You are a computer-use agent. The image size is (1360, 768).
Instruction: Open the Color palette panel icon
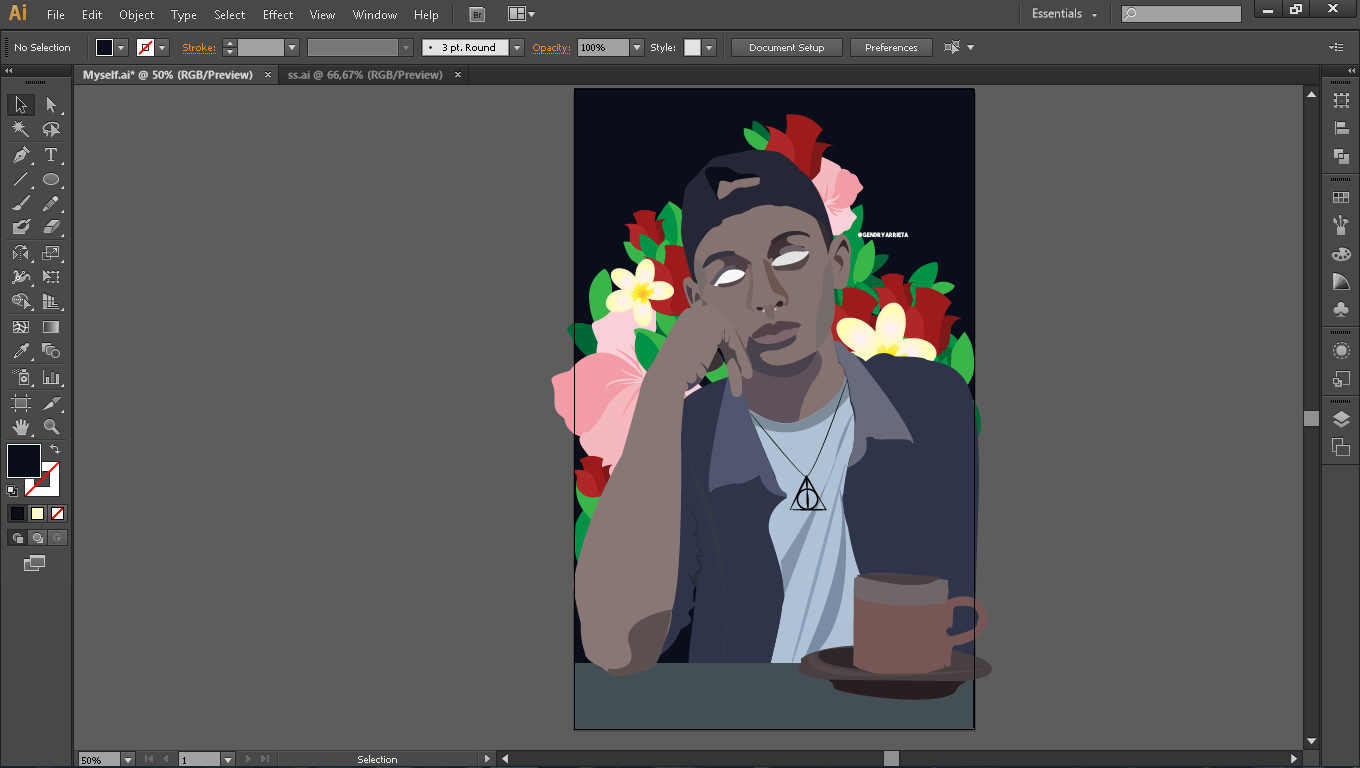(1341, 254)
